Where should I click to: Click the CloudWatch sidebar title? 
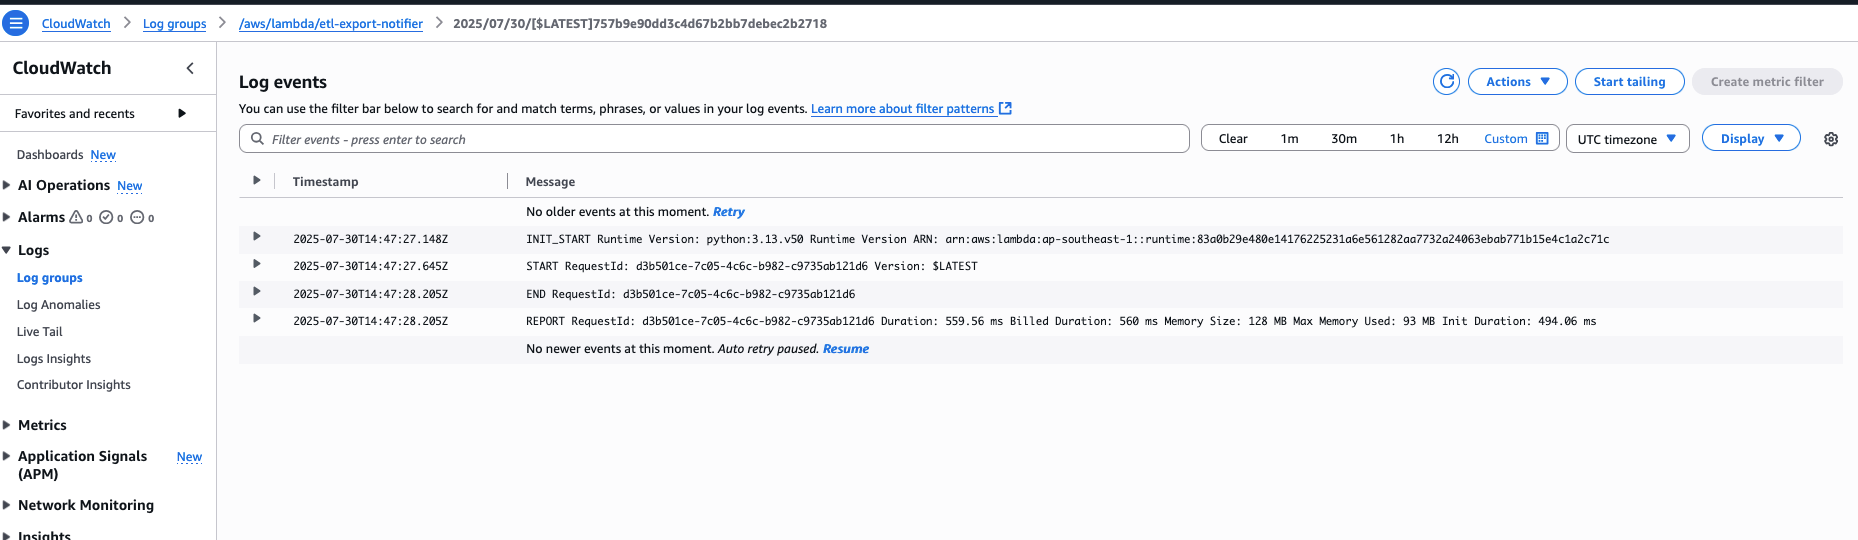coord(62,68)
